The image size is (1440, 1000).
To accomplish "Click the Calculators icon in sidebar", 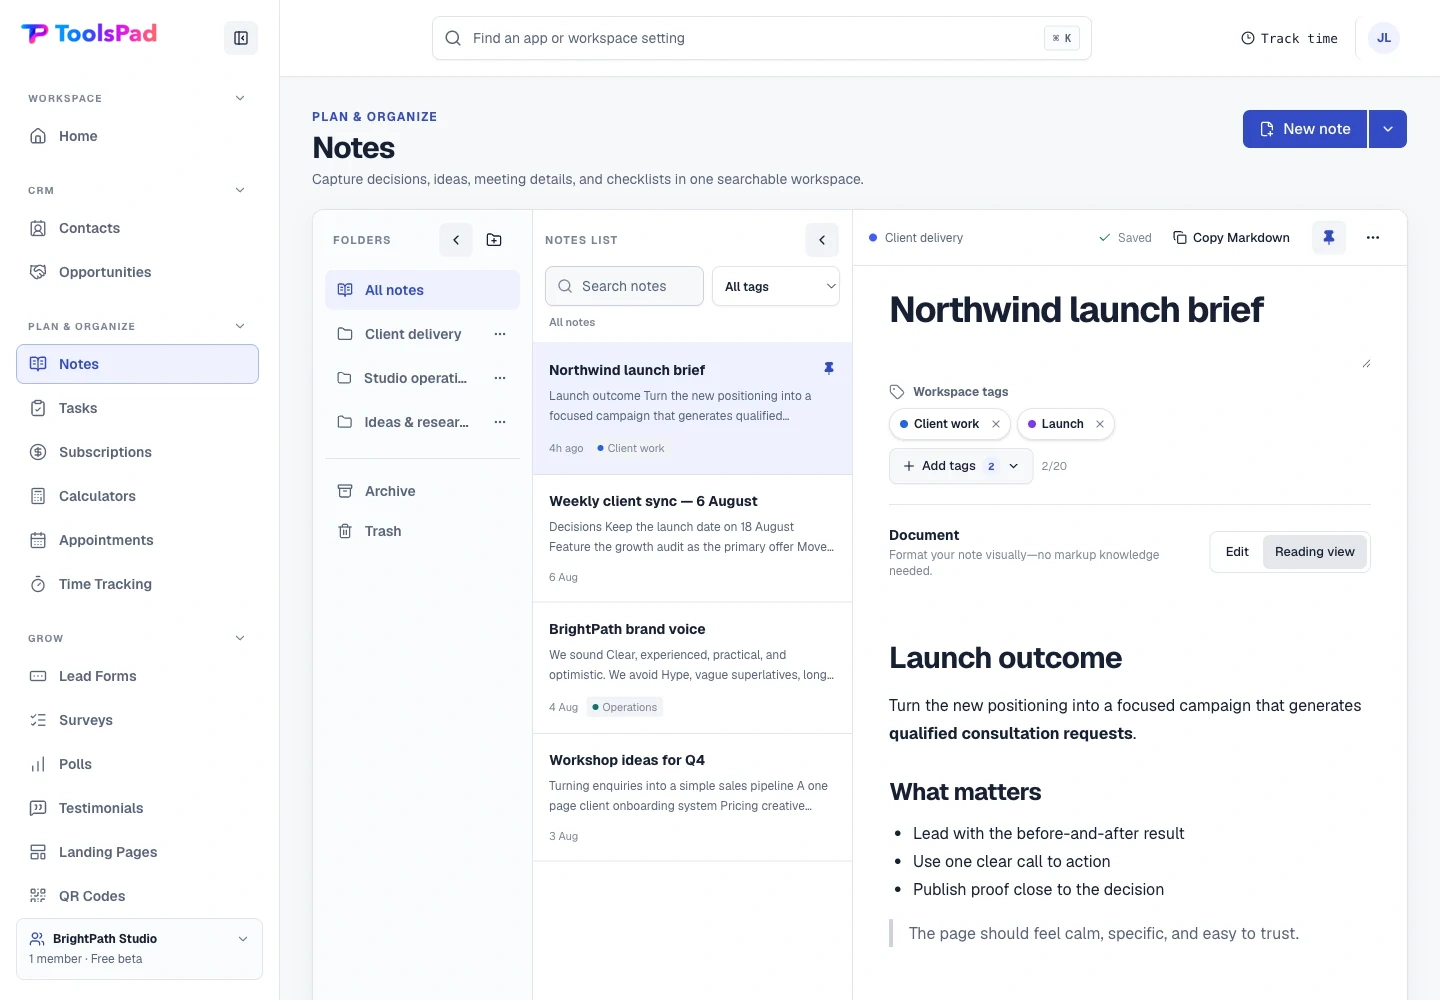I will (x=38, y=496).
